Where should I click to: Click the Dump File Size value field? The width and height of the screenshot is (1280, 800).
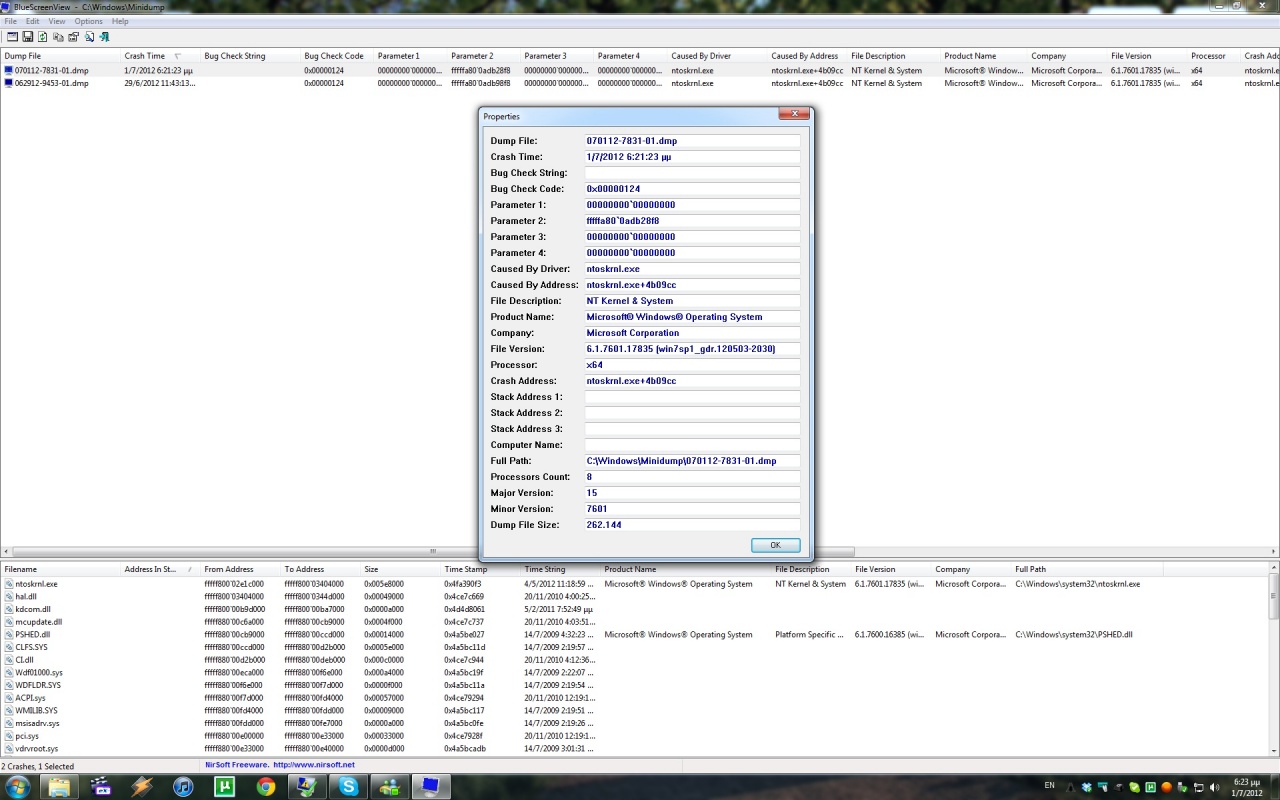tap(692, 525)
